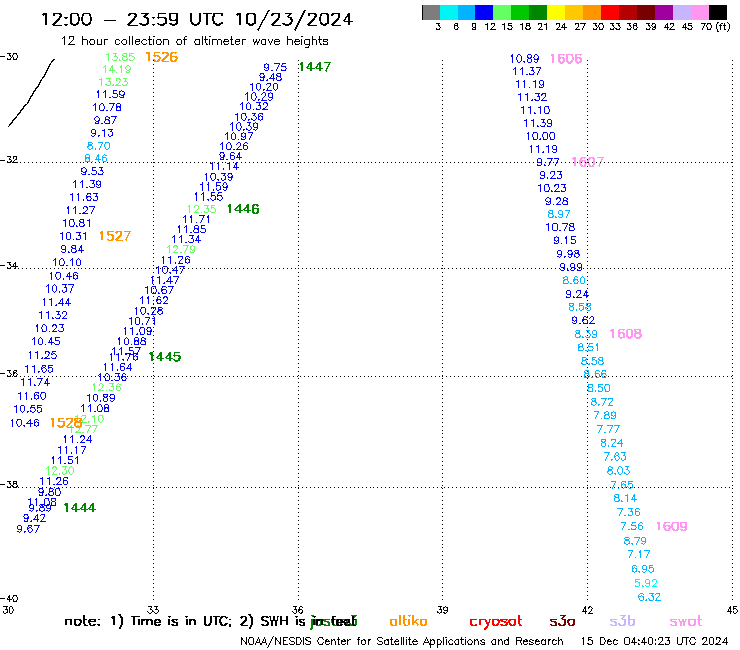Click the 'altika' satellite legend label
Viewport: 740px width, 650px height.
pyautogui.click(x=408, y=621)
